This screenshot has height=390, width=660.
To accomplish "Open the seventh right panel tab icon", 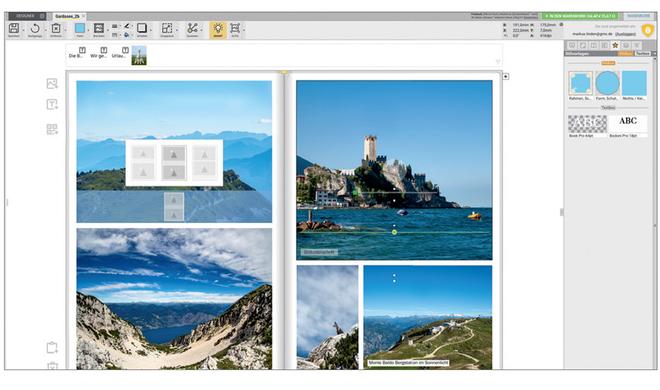I will pos(637,45).
